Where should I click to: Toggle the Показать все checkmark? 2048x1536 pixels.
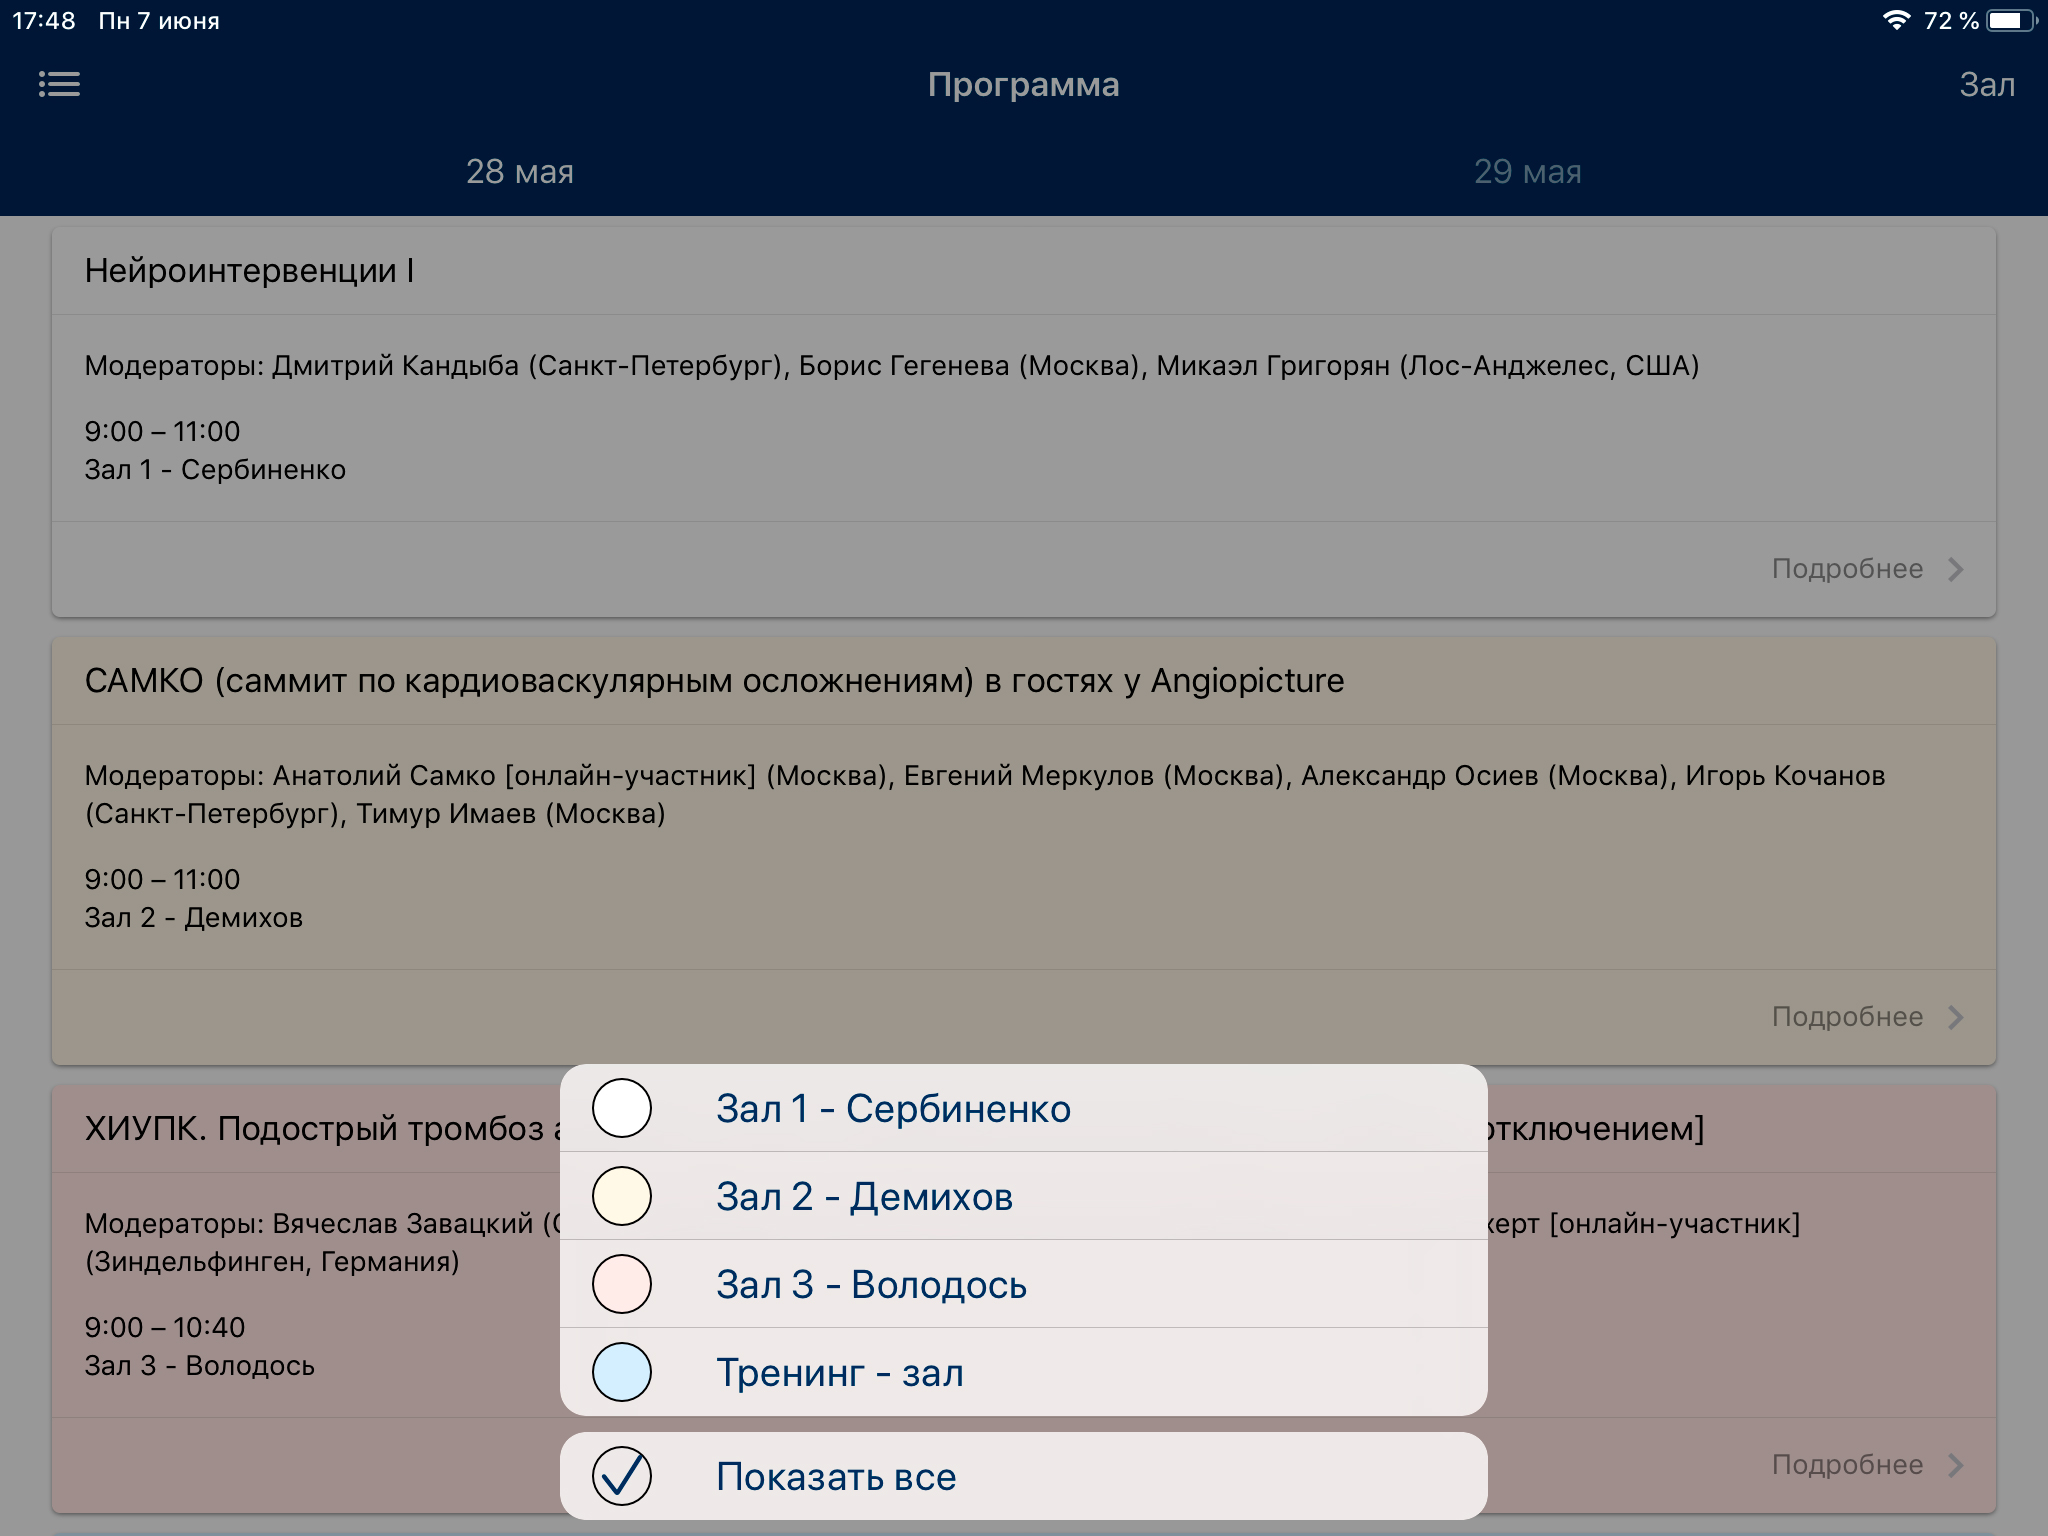(x=622, y=1476)
